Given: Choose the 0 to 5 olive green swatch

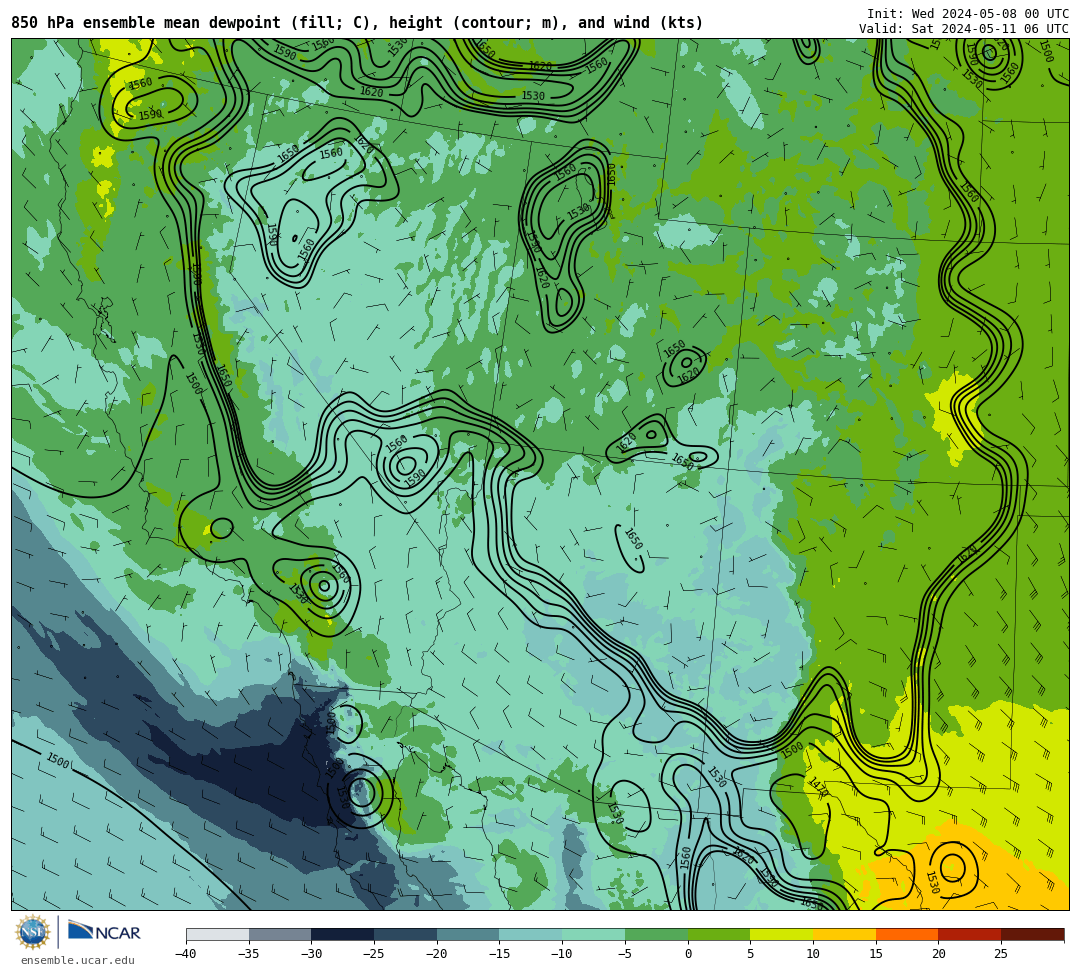Looking at the screenshot, I should click(x=718, y=934).
